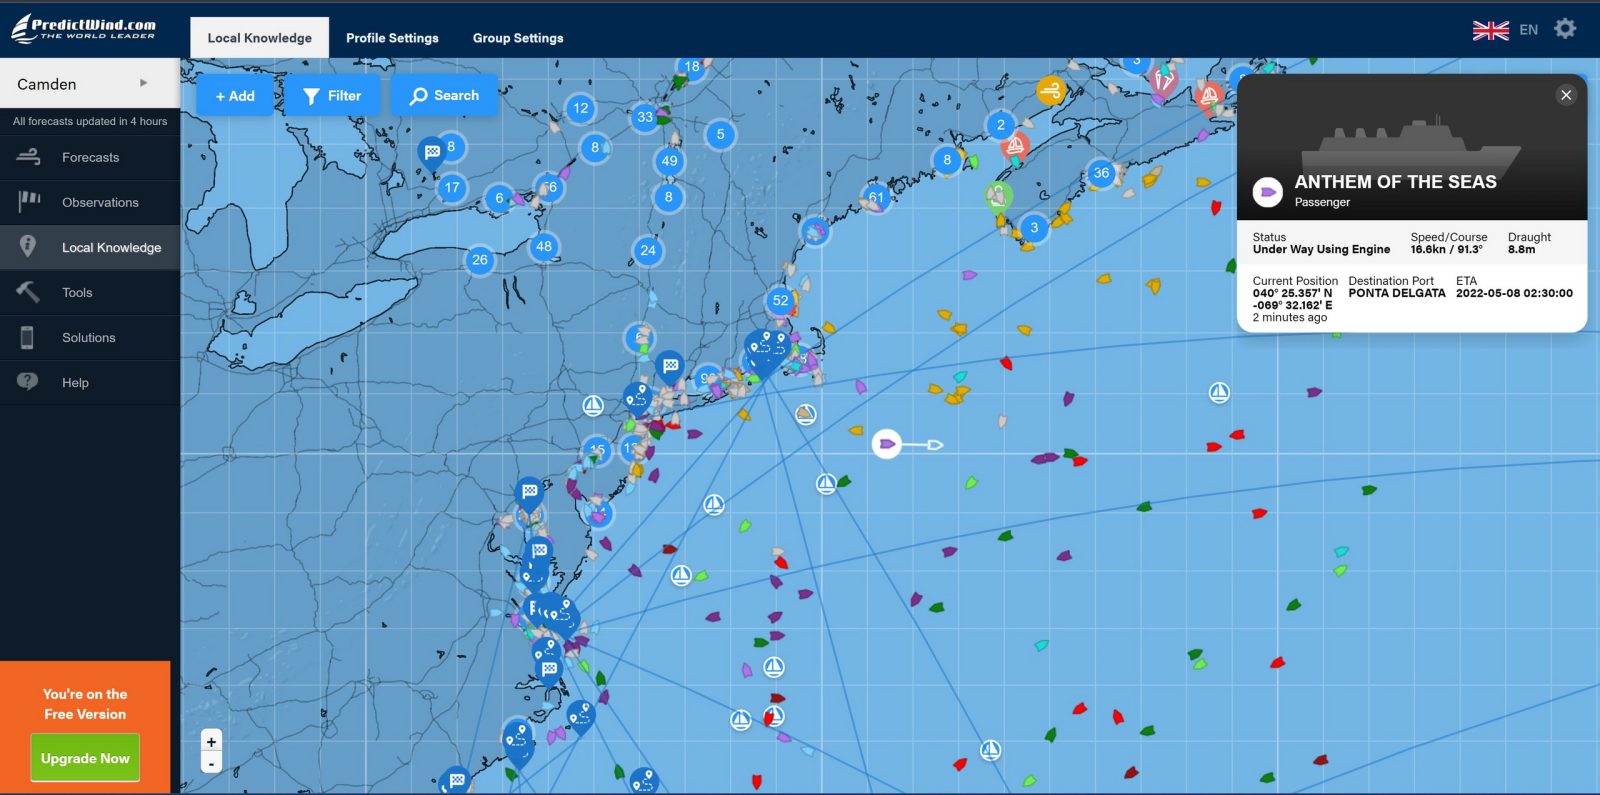Open the cluster marker labeled 49

click(669, 160)
